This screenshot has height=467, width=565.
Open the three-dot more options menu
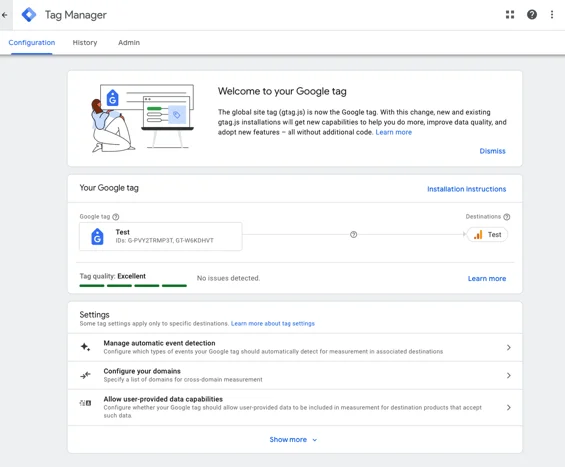(552, 15)
